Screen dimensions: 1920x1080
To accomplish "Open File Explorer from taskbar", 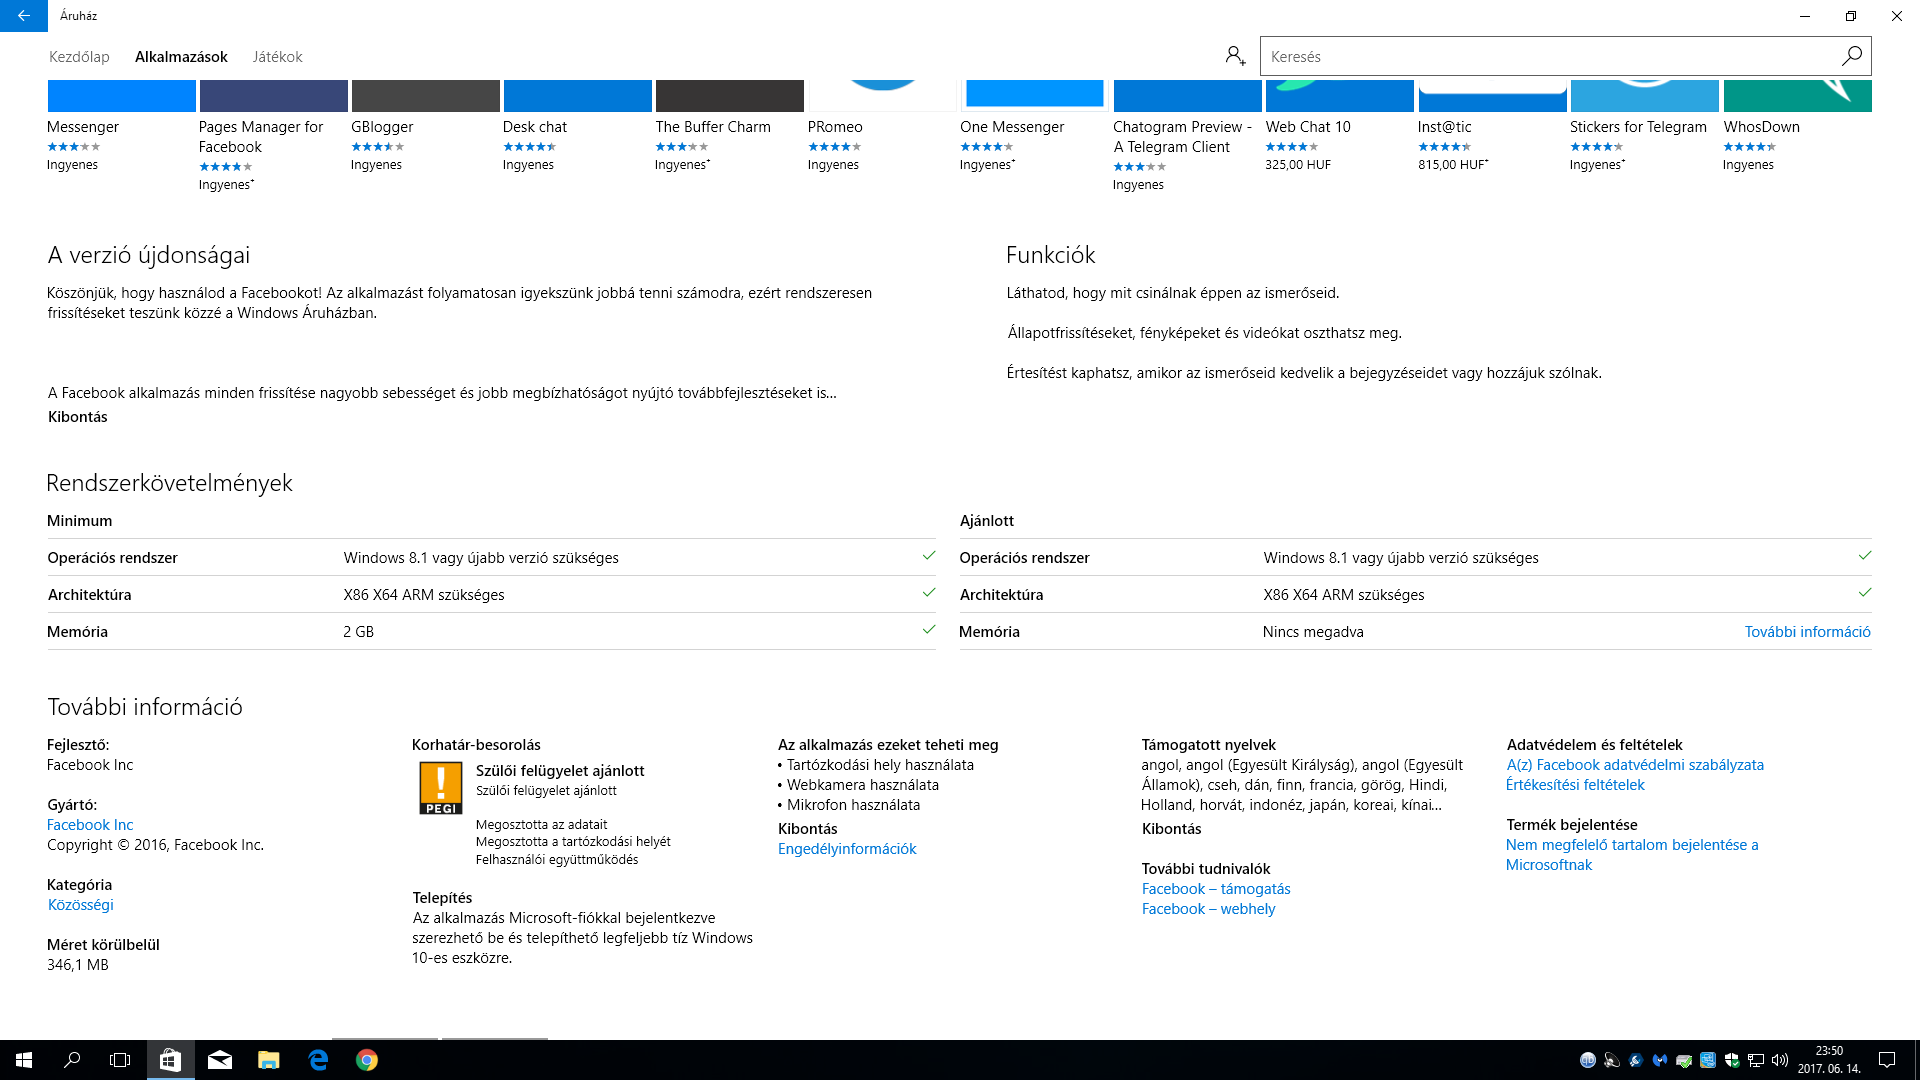I will click(x=268, y=1060).
